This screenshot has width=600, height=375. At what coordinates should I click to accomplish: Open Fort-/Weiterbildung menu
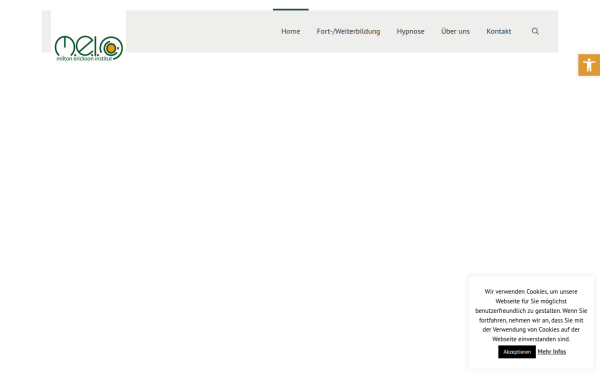348,31
